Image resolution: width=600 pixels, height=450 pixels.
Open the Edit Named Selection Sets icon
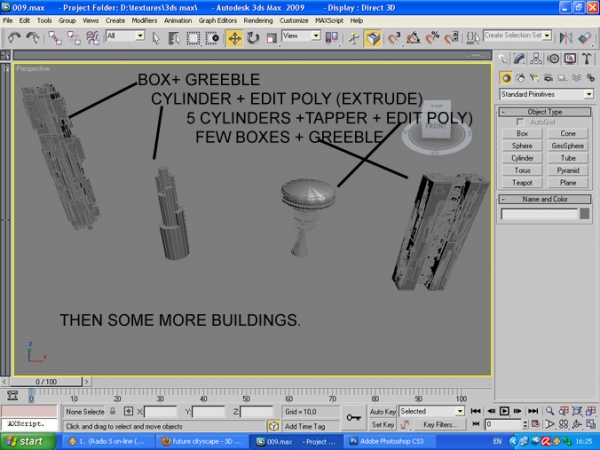coord(473,38)
